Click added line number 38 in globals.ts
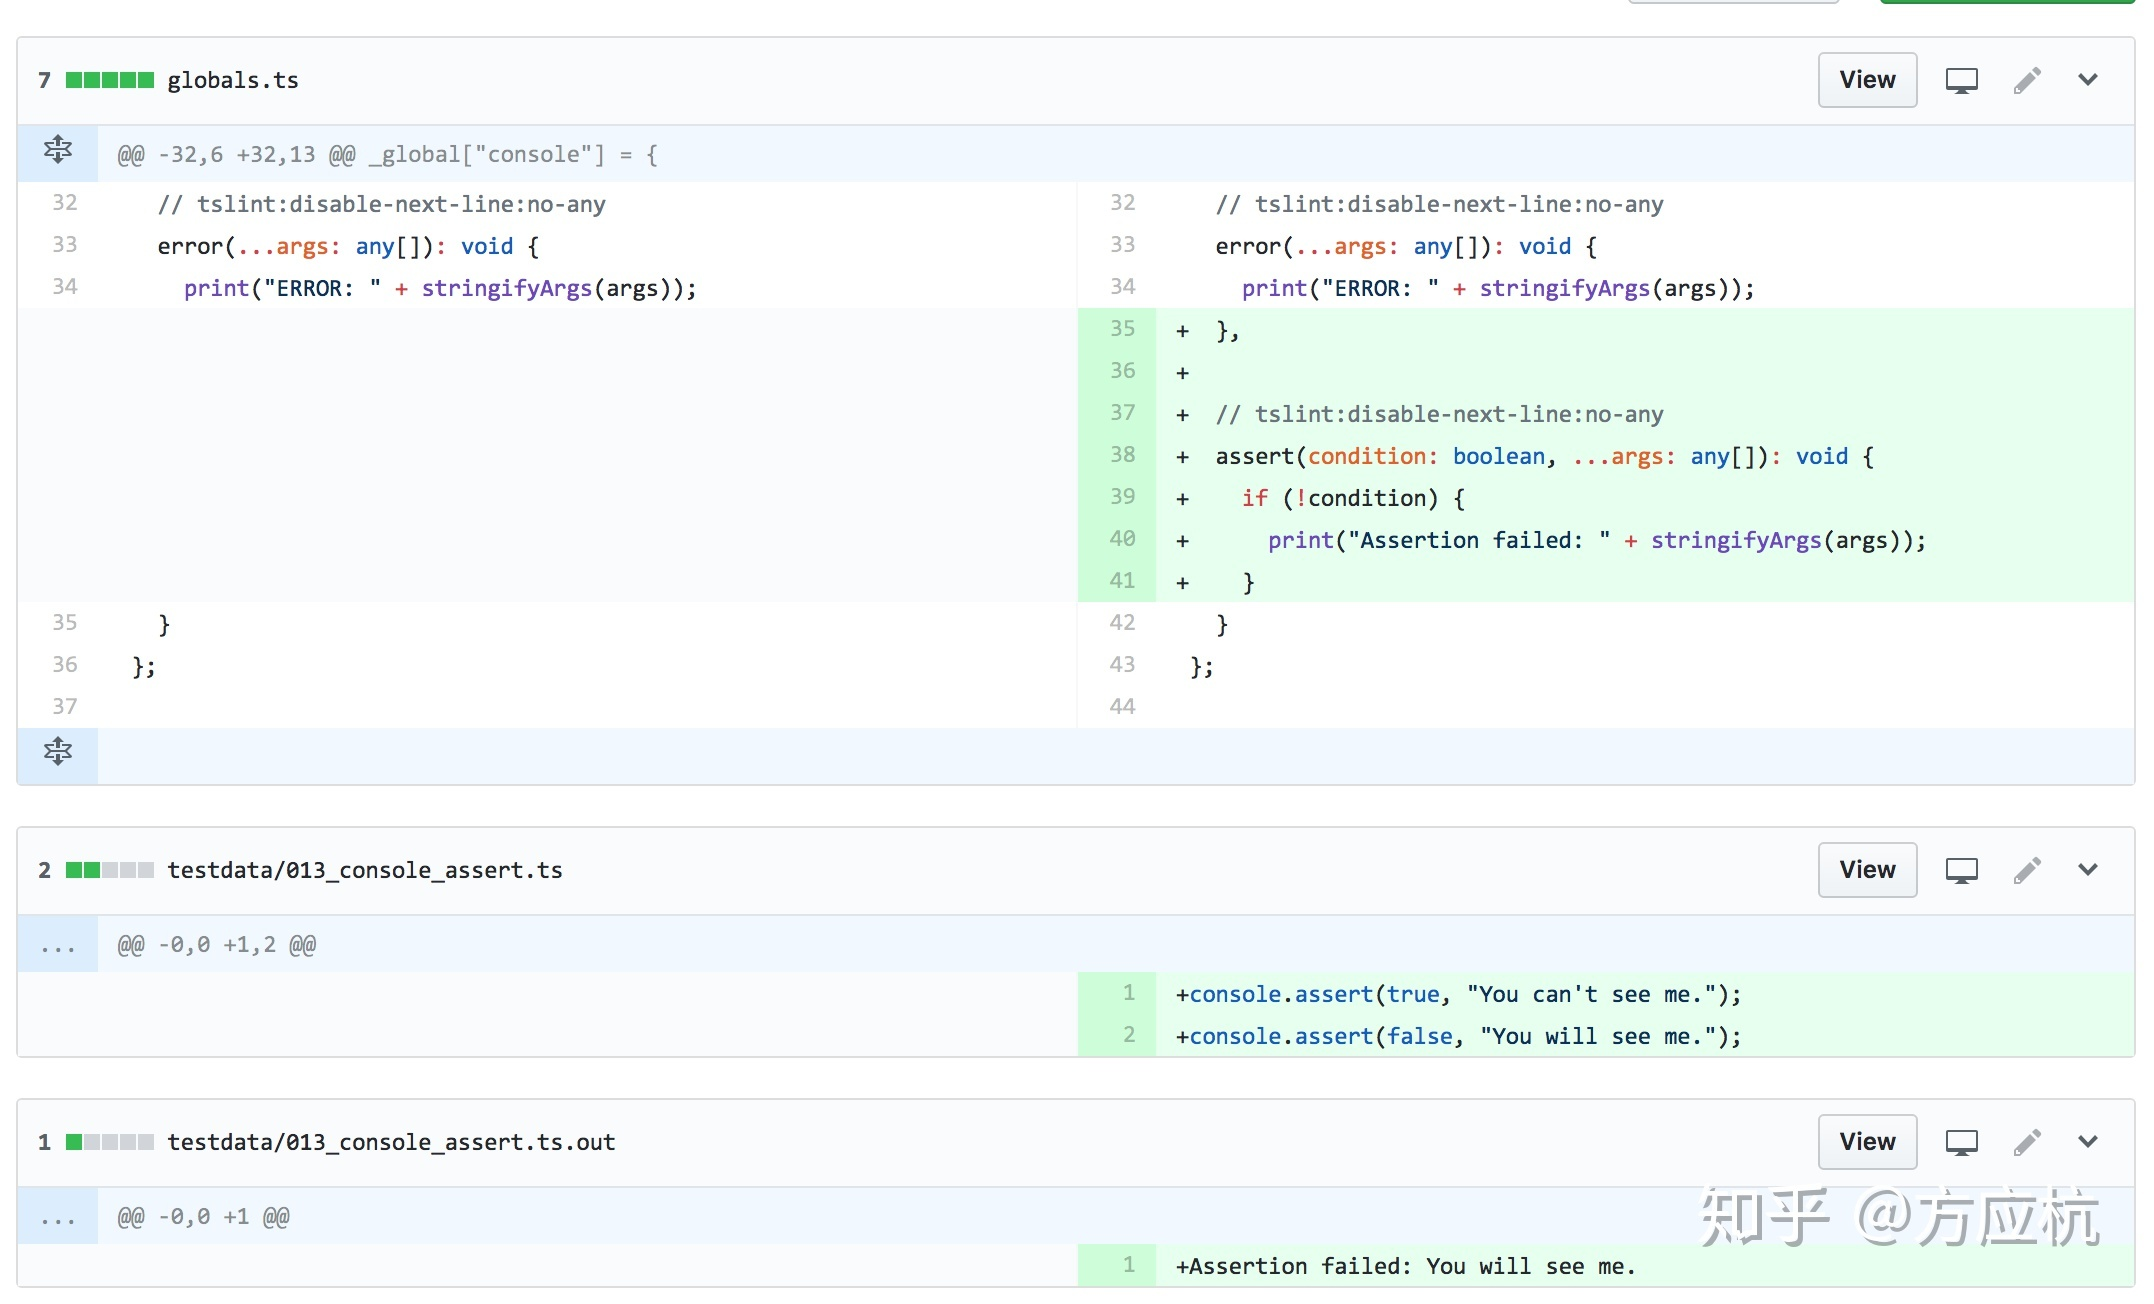Image resolution: width=2154 pixels, height=1304 pixels. point(1122,455)
